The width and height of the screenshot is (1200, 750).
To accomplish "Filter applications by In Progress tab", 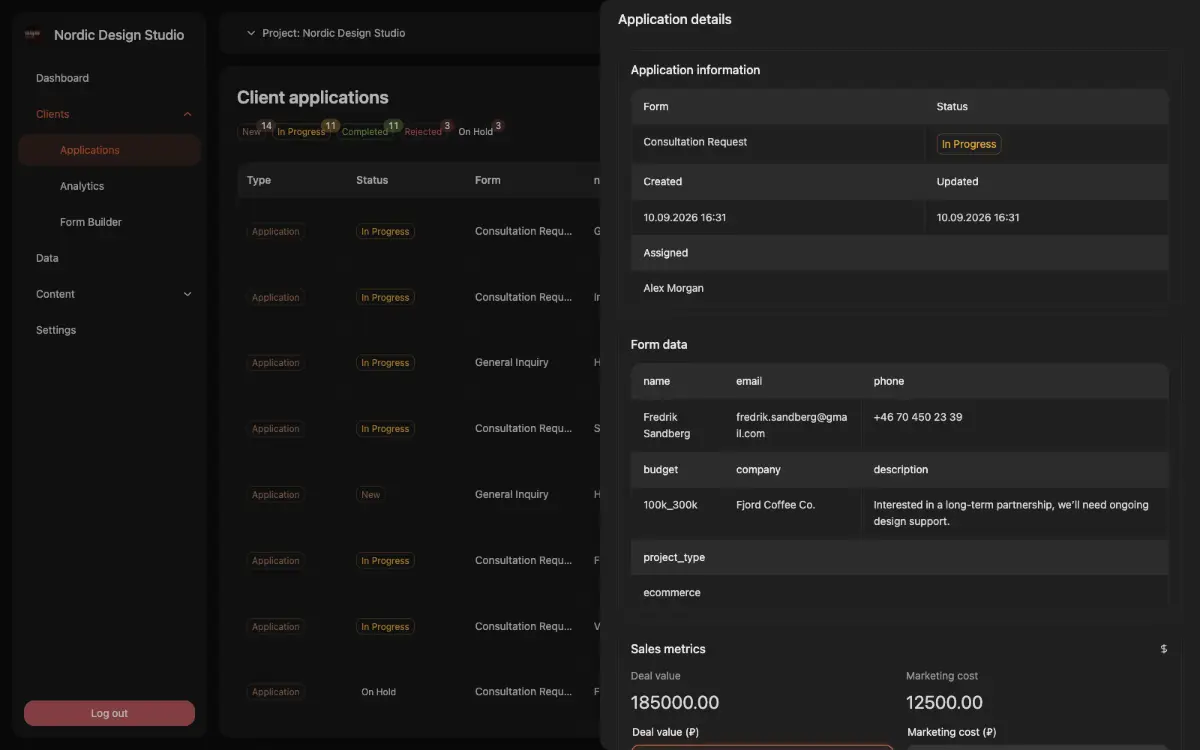I will (301, 131).
